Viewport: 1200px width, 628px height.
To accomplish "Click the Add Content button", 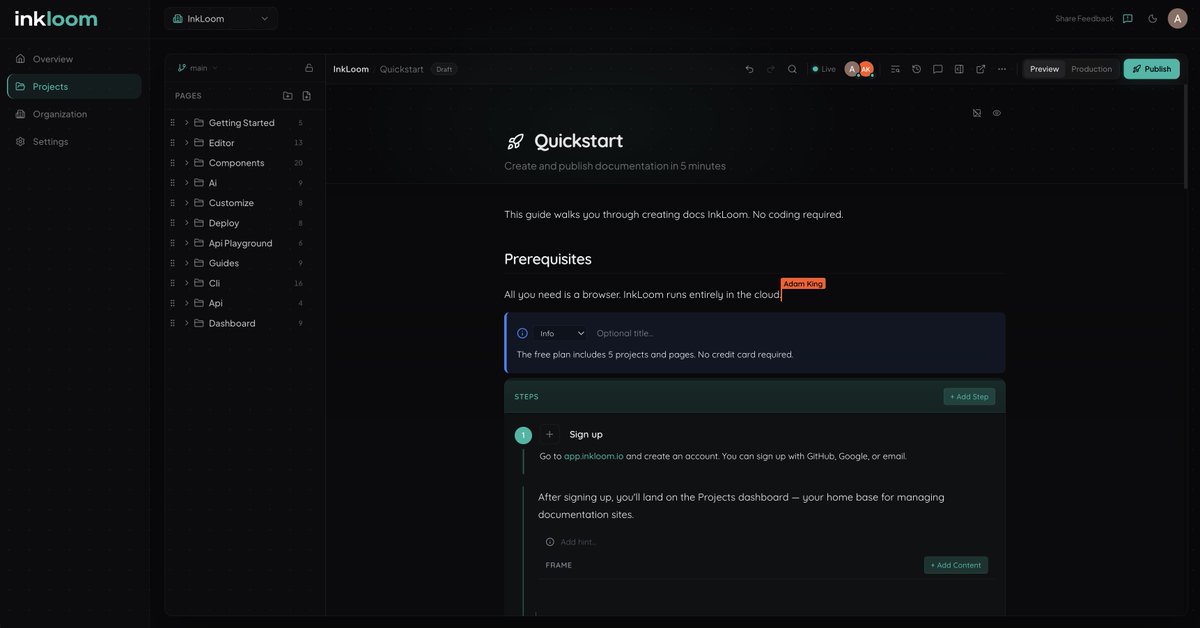I will tap(956, 565).
